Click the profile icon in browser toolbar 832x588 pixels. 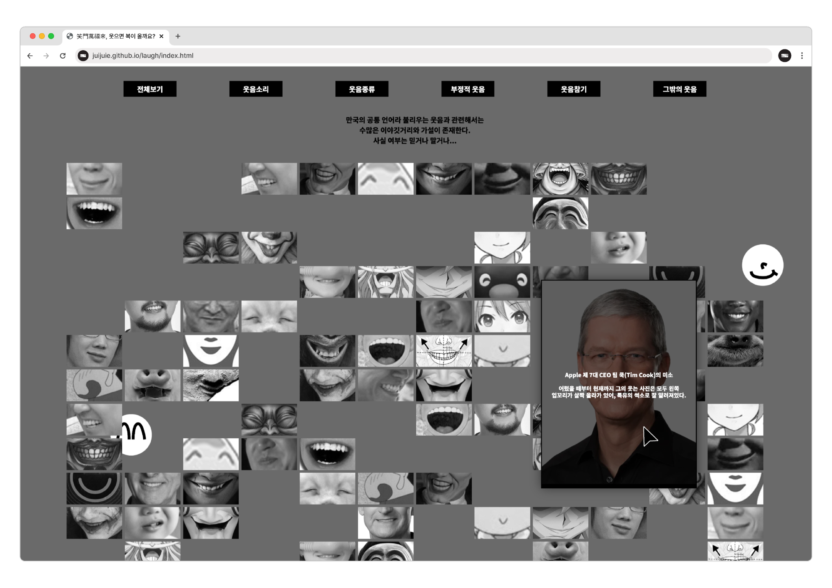pyautogui.click(x=785, y=56)
